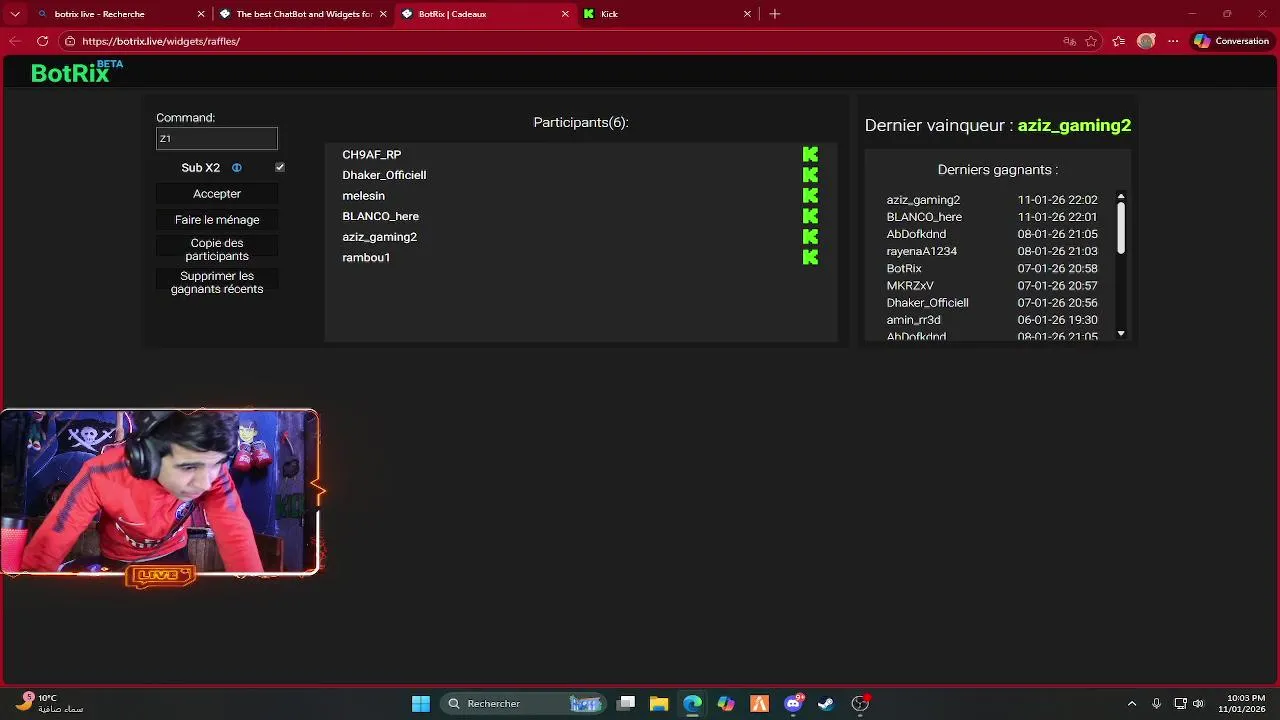Go back with the browser back arrow

14,41
